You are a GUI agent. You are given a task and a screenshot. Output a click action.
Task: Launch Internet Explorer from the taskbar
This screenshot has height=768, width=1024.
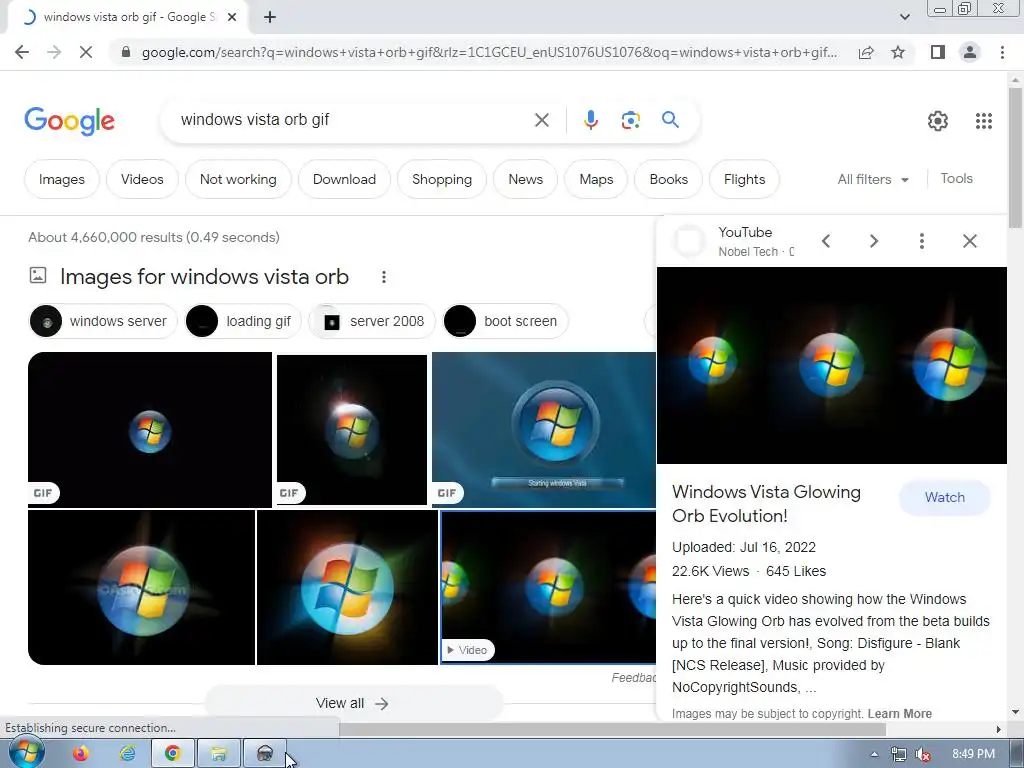127,754
